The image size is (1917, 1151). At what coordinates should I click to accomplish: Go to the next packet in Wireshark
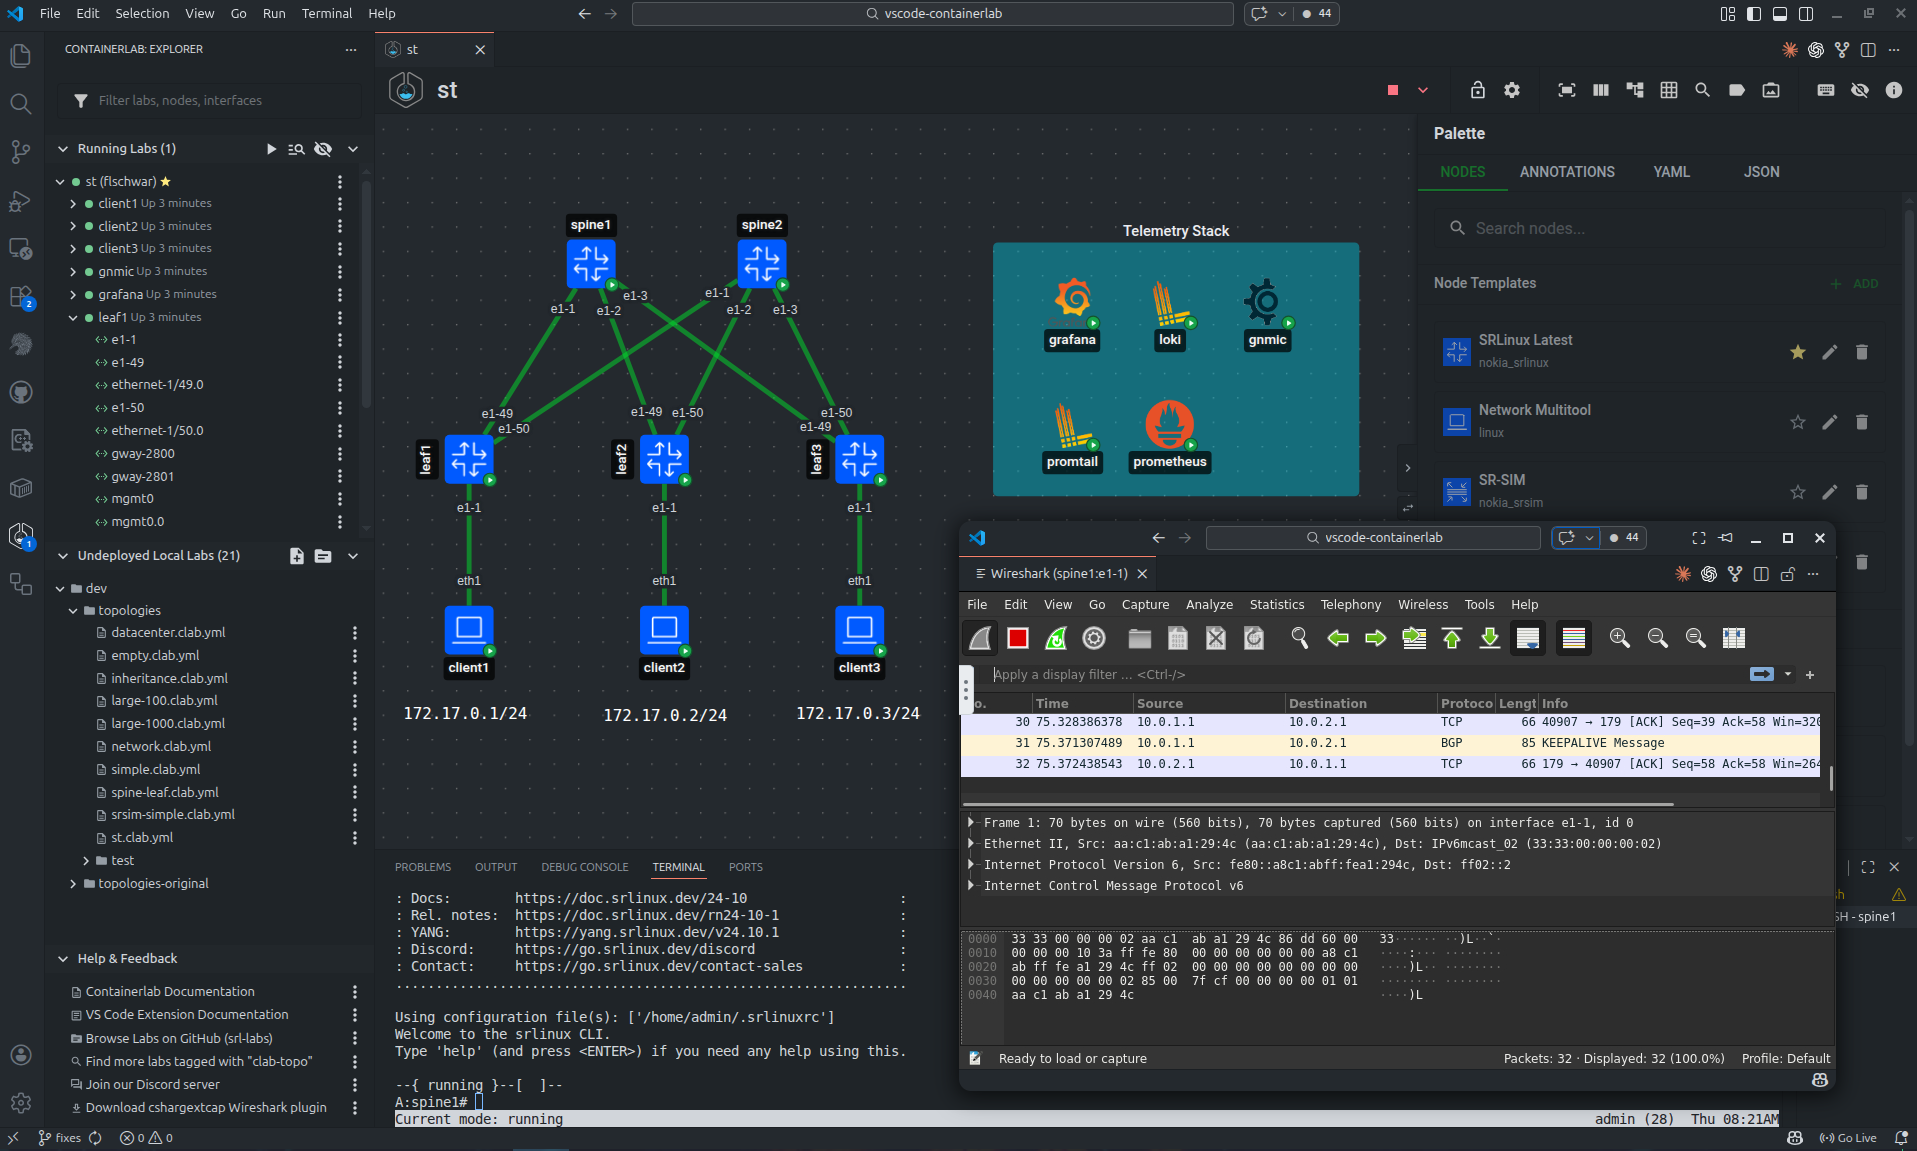click(1376, 638)
